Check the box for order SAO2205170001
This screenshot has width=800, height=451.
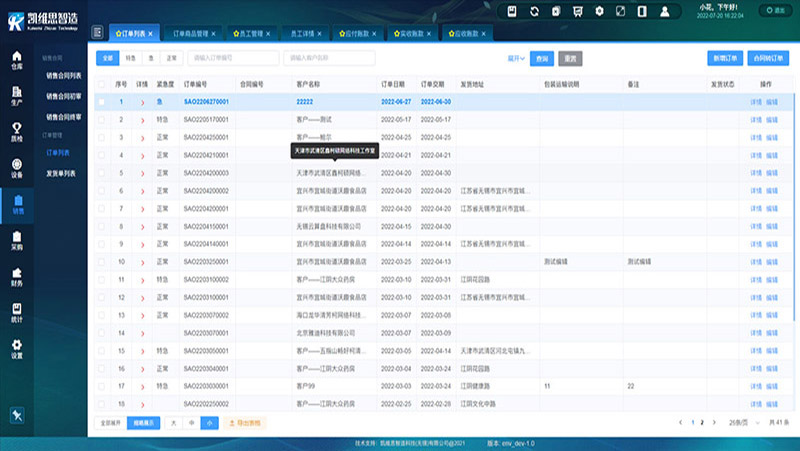click(102, 120)
